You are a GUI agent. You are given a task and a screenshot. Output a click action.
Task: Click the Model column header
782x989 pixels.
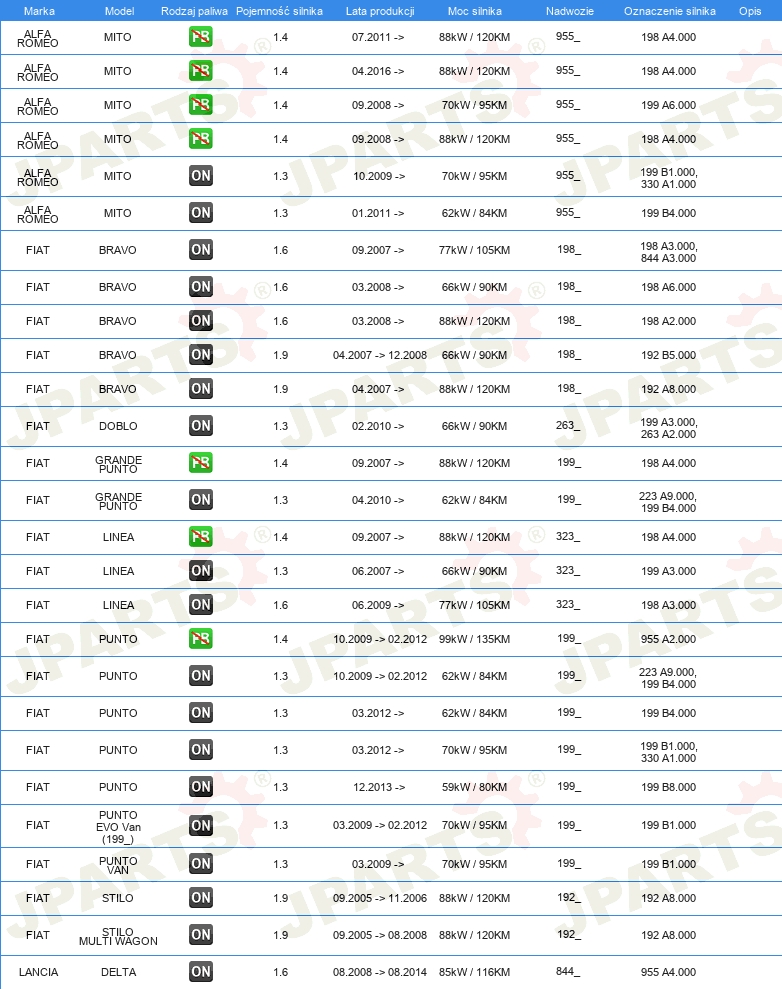(119, 11)
